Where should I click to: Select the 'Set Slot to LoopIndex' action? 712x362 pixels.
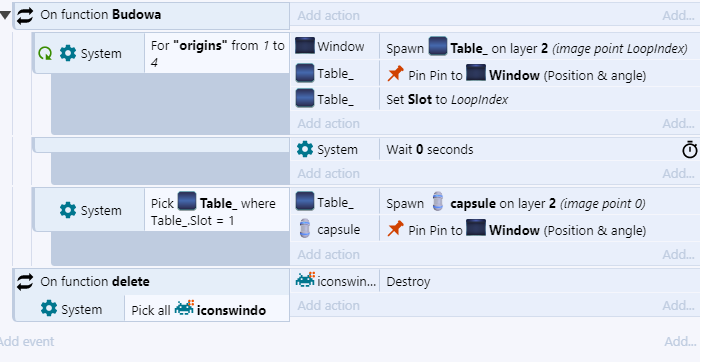[x=447, y=99]
